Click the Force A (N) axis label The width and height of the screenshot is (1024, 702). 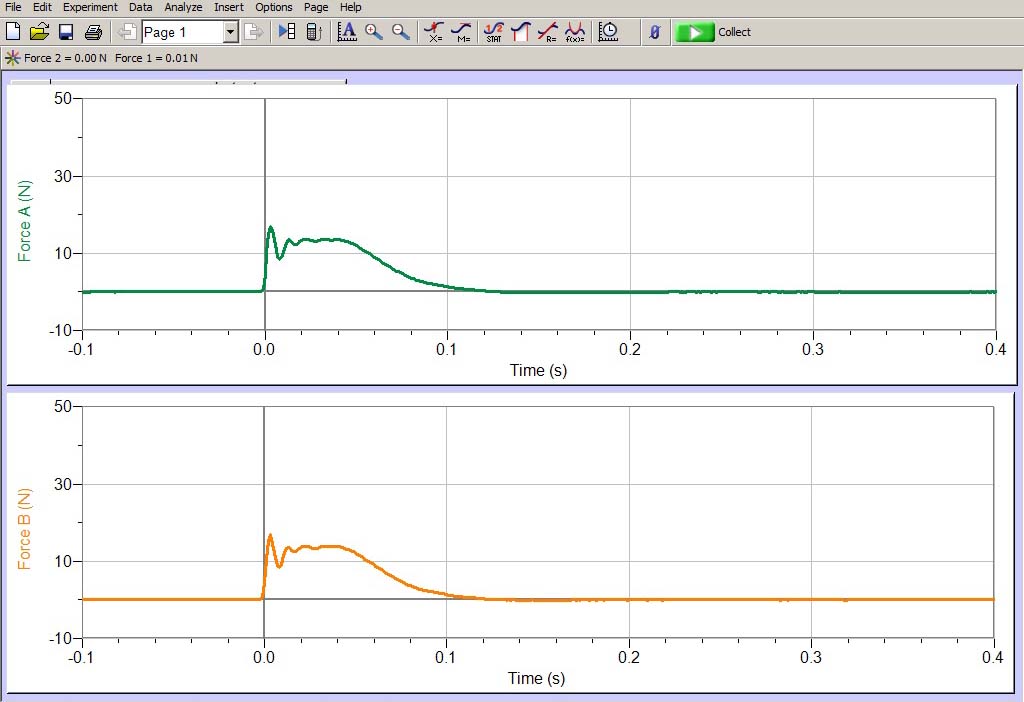coord(25,221)
